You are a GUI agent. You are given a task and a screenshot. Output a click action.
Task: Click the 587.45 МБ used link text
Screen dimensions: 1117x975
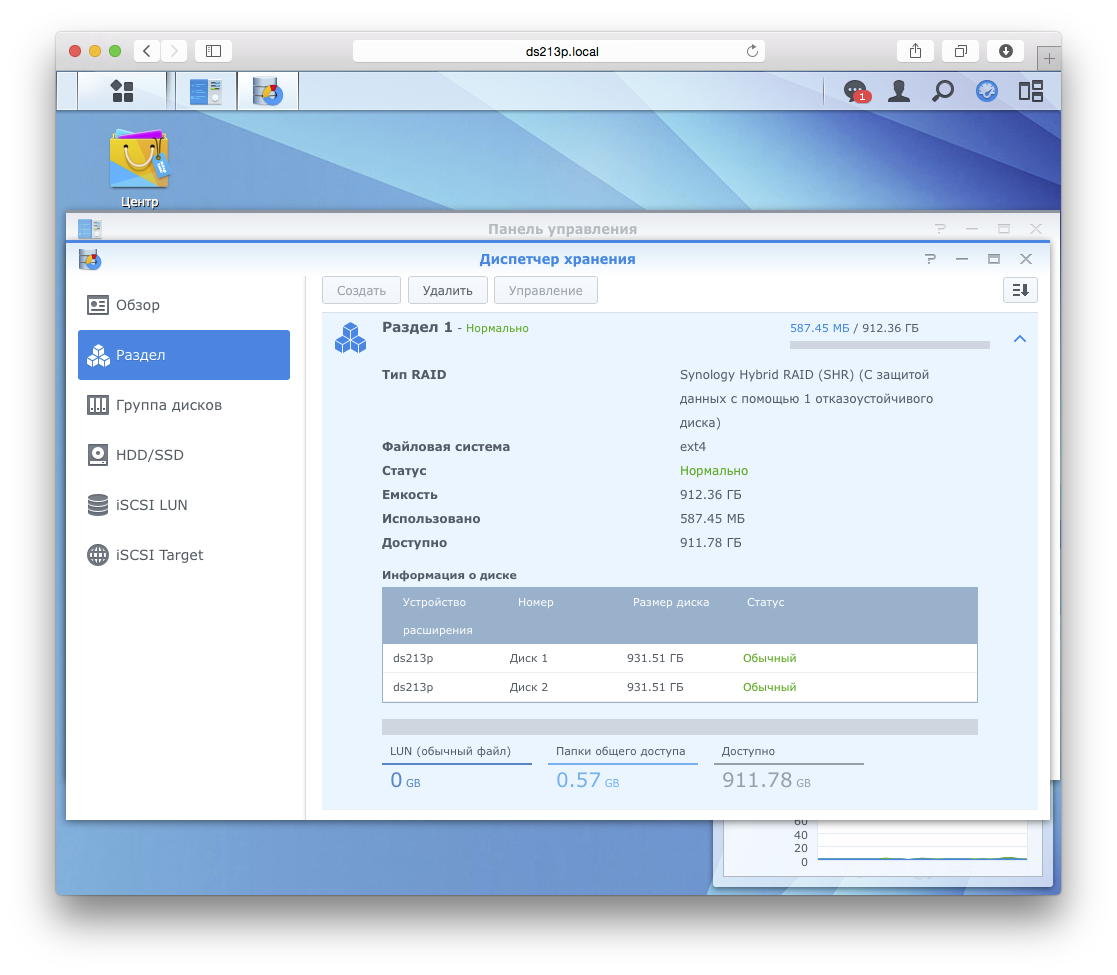pyautogui.click(x=819, y=328)
